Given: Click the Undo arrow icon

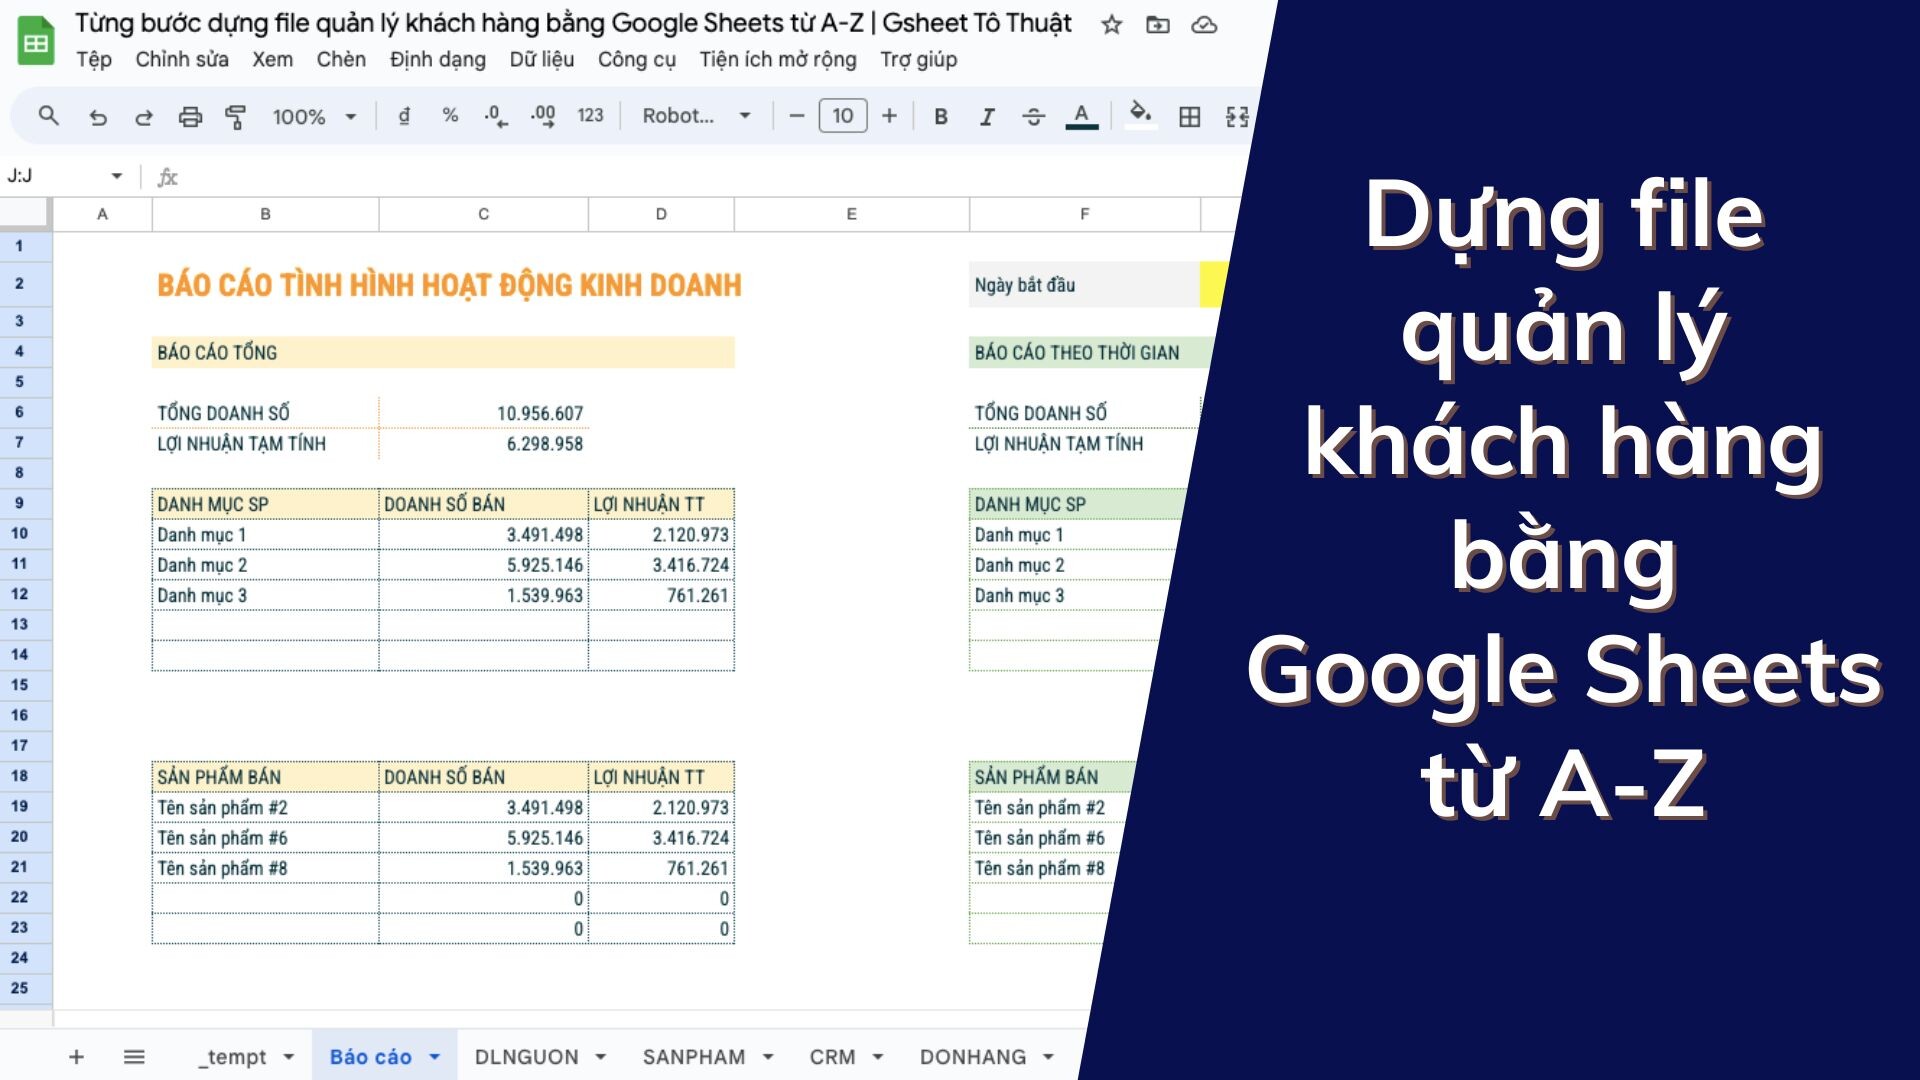Looking at the screenshot, I should pos(97,116).
